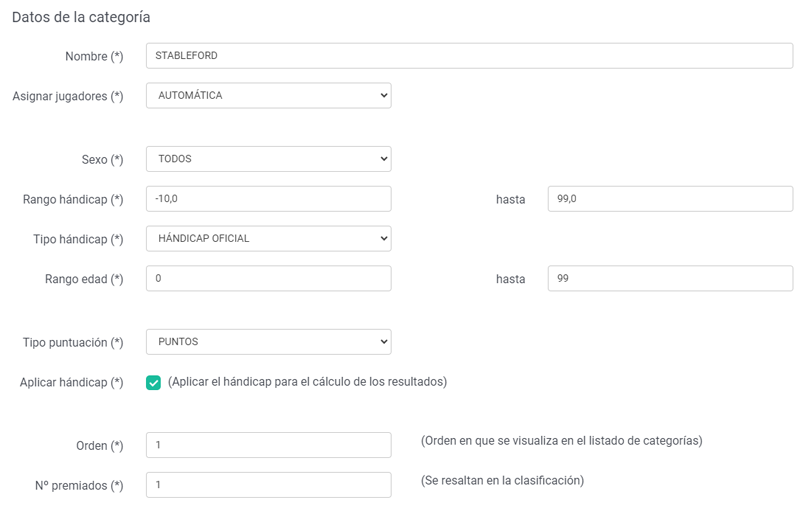Click the Rango edad minimum field
800x514 pixels.
tap(269, 278)
